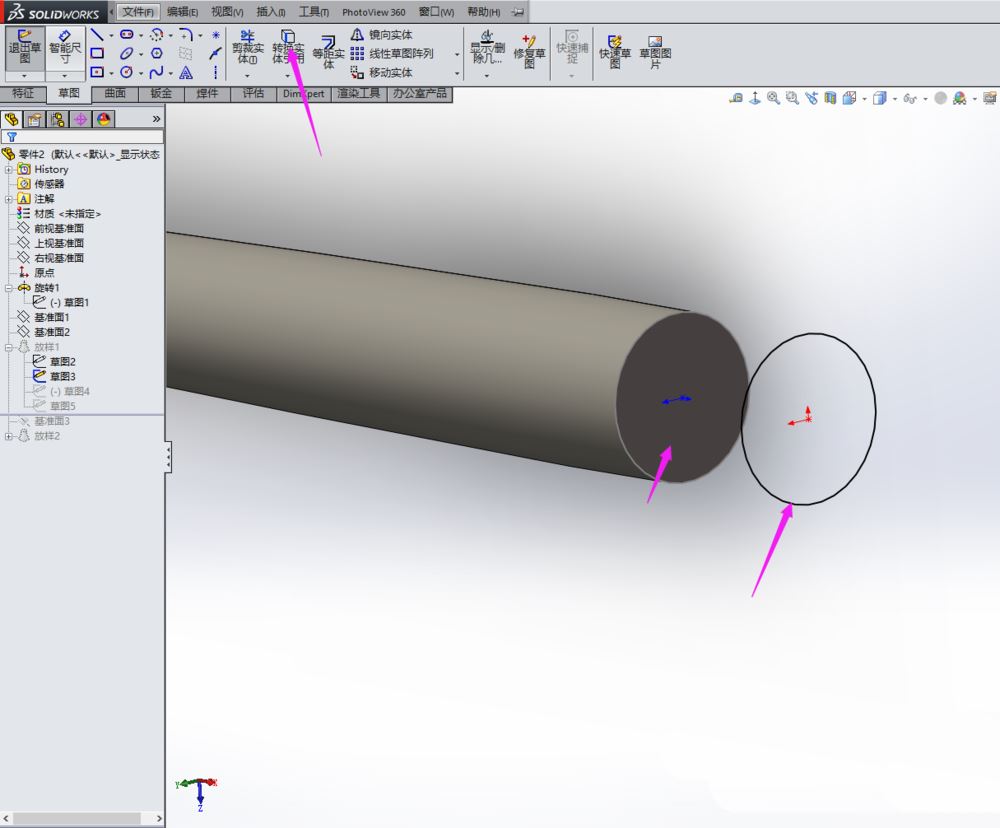Open dropdown under 剪裁实体 button
Viewport: 1000px width, 828px height.
tap(247, 76)
